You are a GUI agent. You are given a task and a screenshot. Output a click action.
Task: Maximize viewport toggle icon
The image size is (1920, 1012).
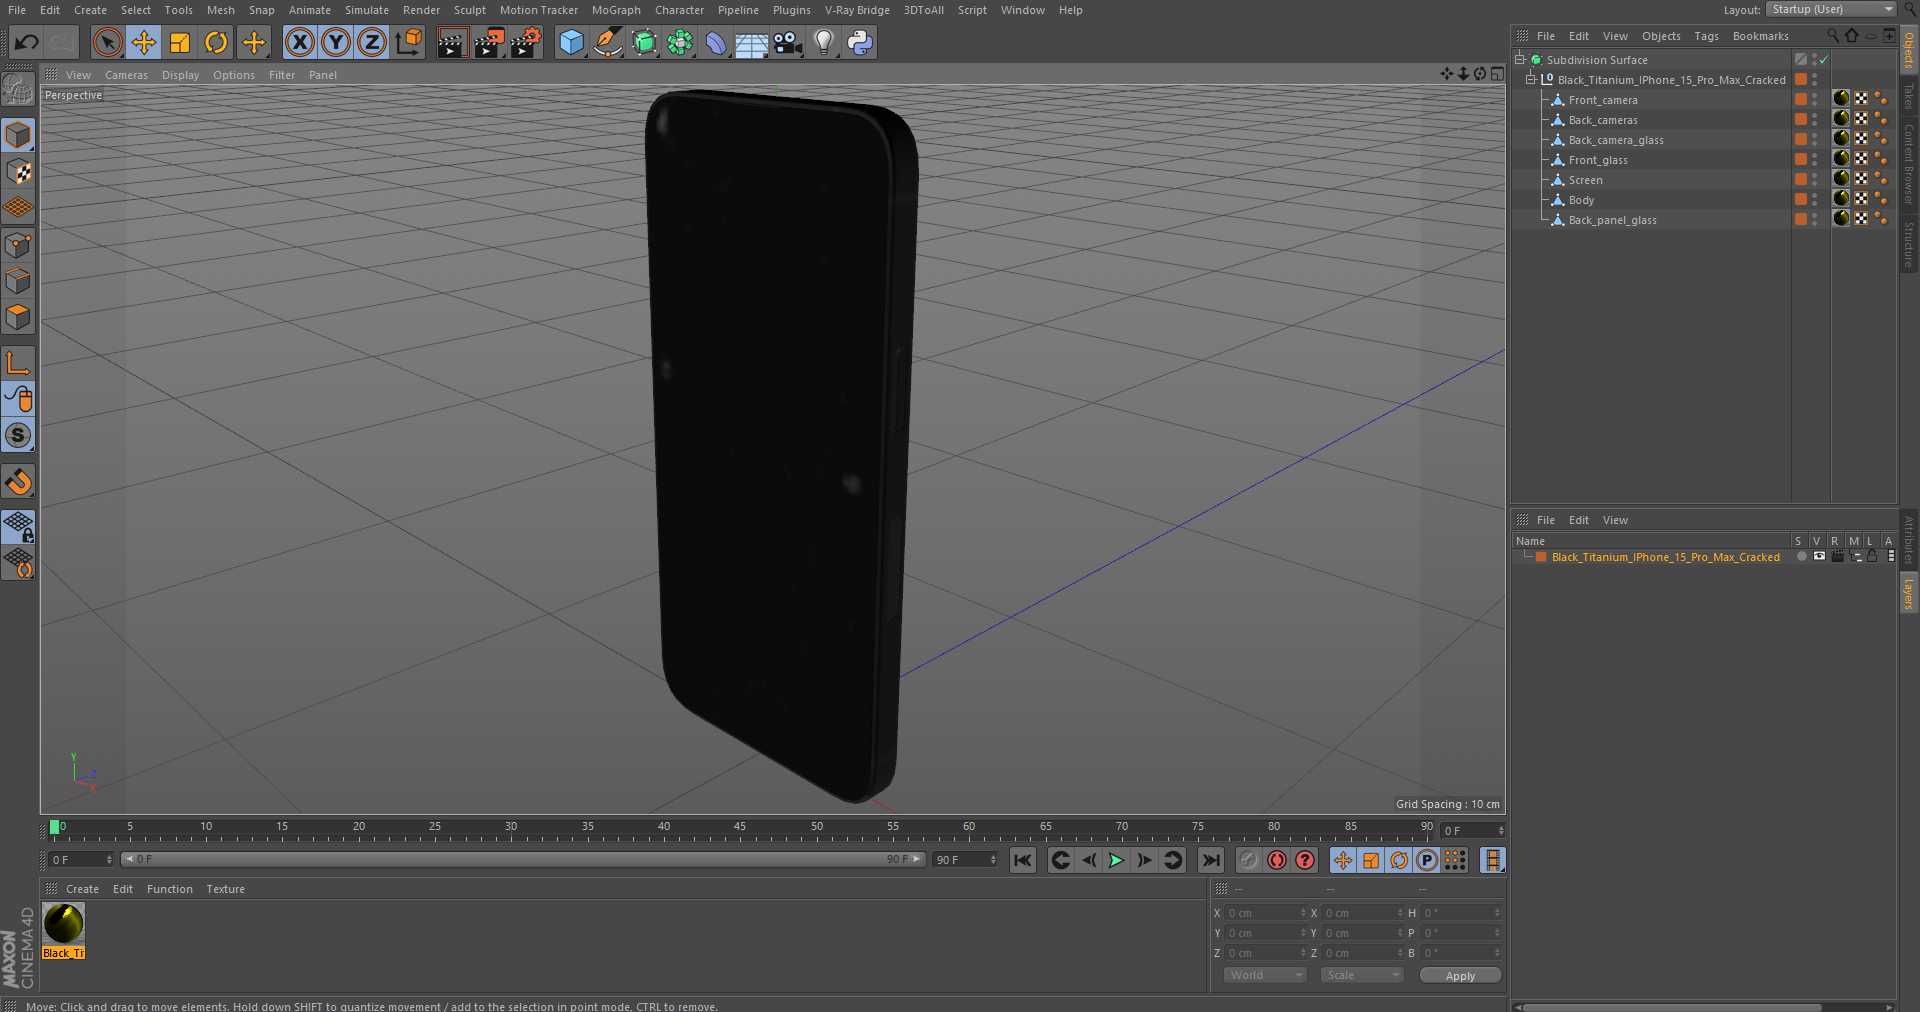click(x=1497, y=74)
